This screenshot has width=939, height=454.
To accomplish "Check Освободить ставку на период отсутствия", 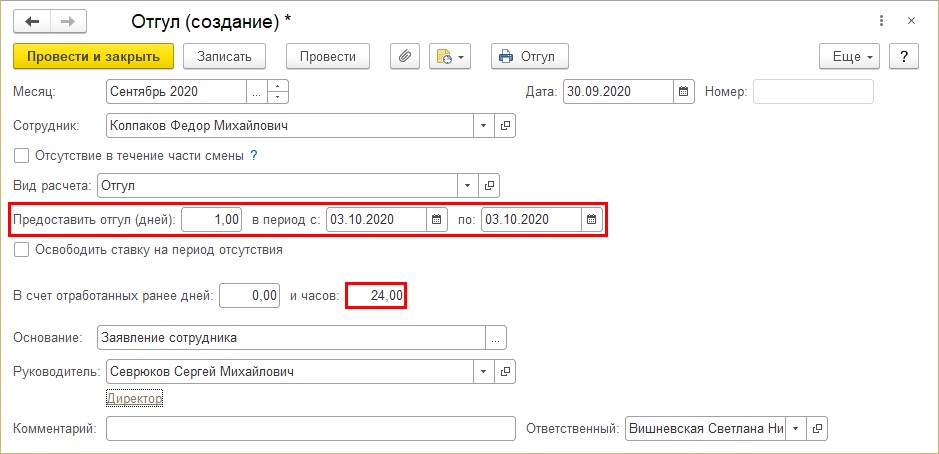I will coord(22,250).
